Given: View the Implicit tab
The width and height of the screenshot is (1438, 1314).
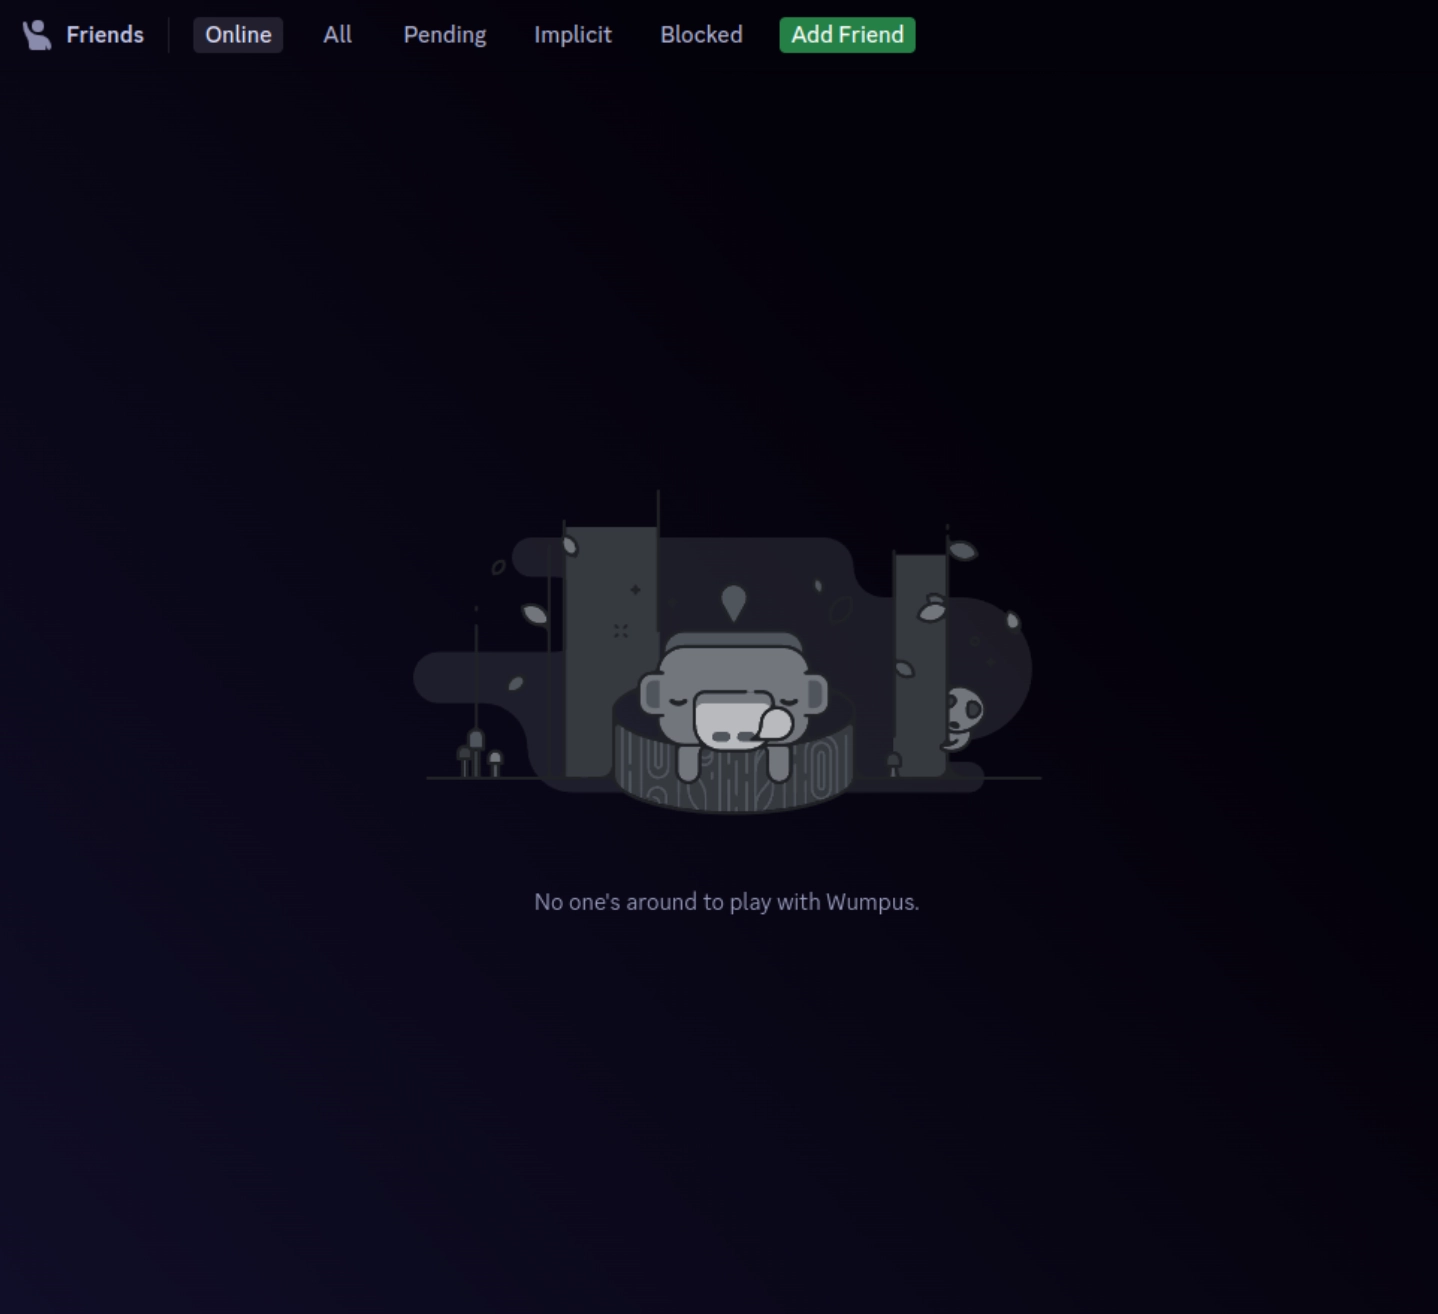Looking at the screenshot, I should point(573,34).
